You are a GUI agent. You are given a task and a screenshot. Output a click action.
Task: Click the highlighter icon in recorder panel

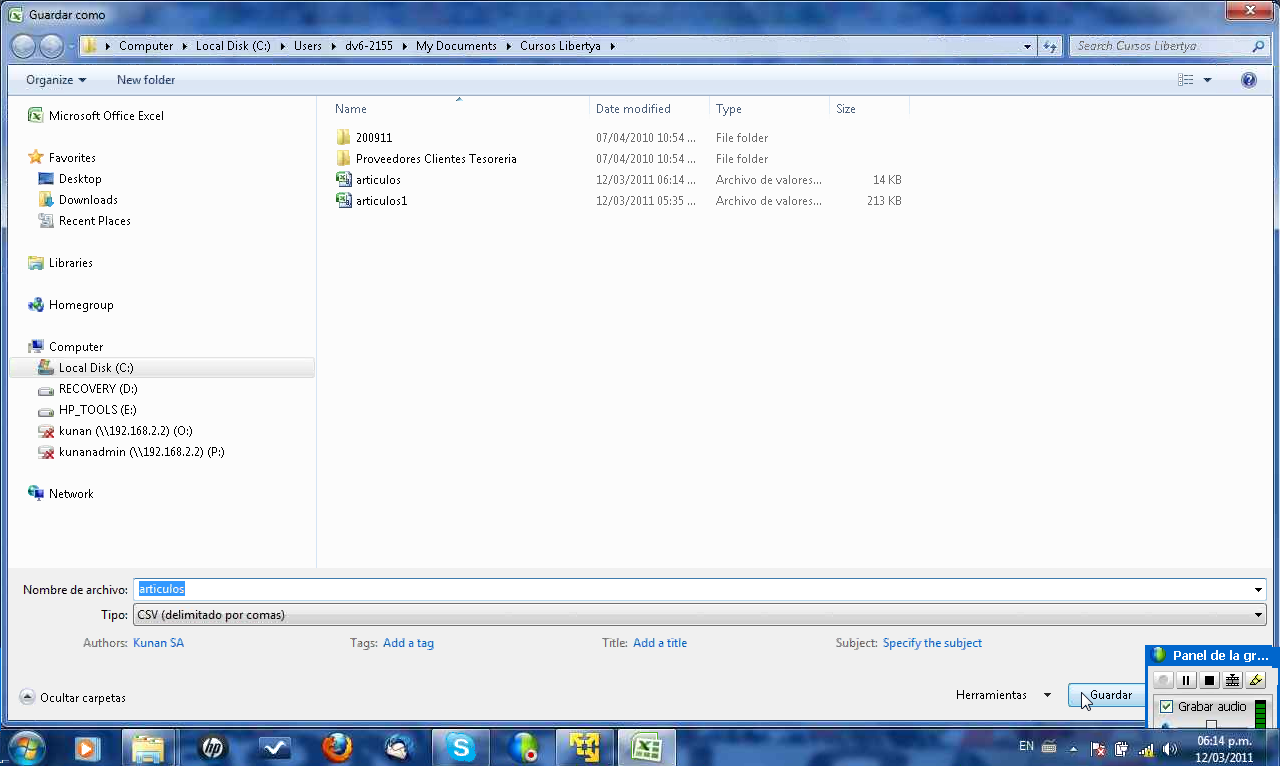point(1257,681)
